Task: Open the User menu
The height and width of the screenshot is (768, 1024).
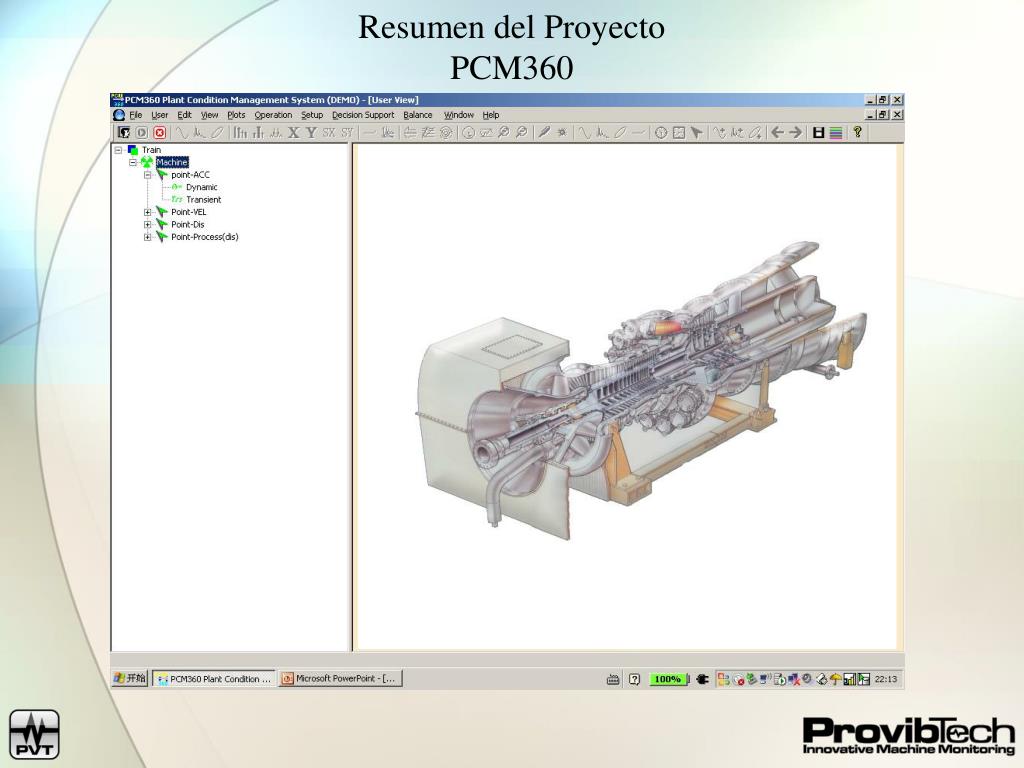Action: point(159,115)
